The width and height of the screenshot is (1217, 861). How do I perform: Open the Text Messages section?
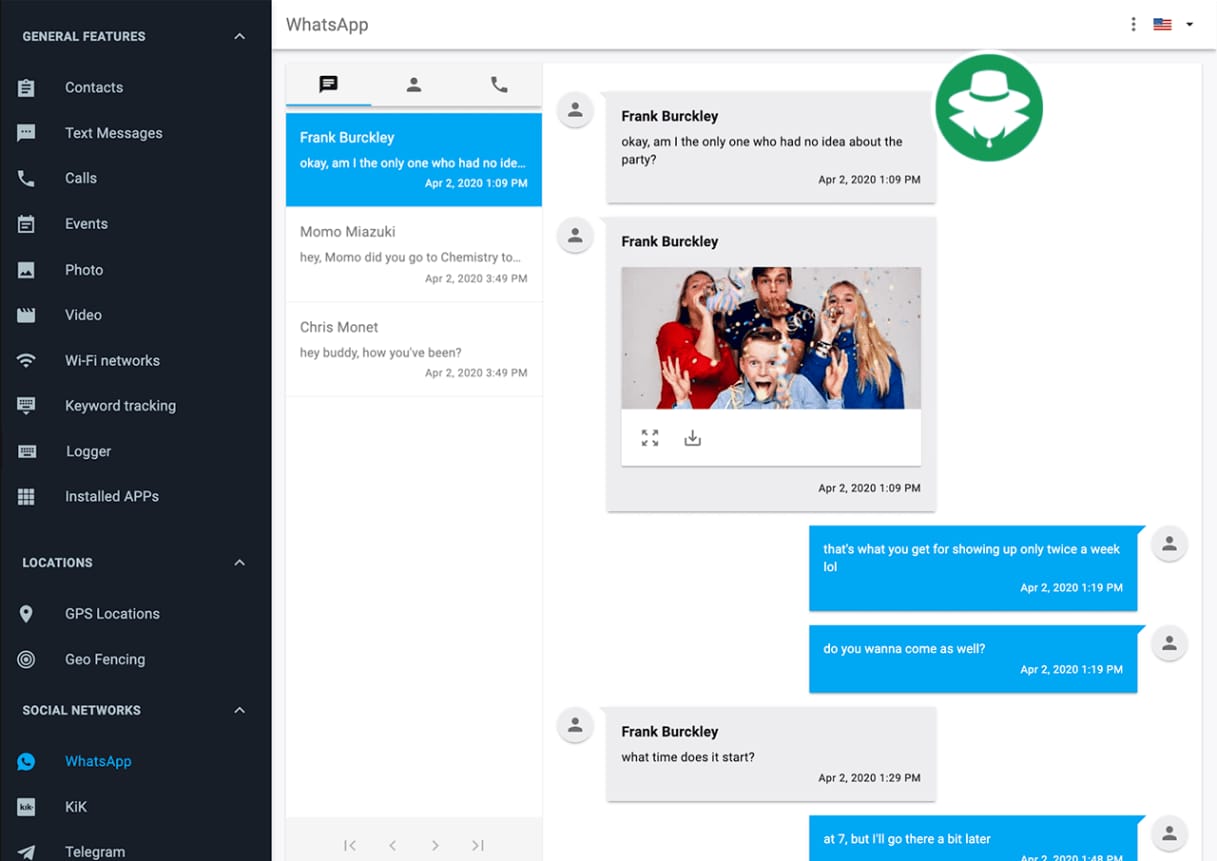[x=113, y=132]
